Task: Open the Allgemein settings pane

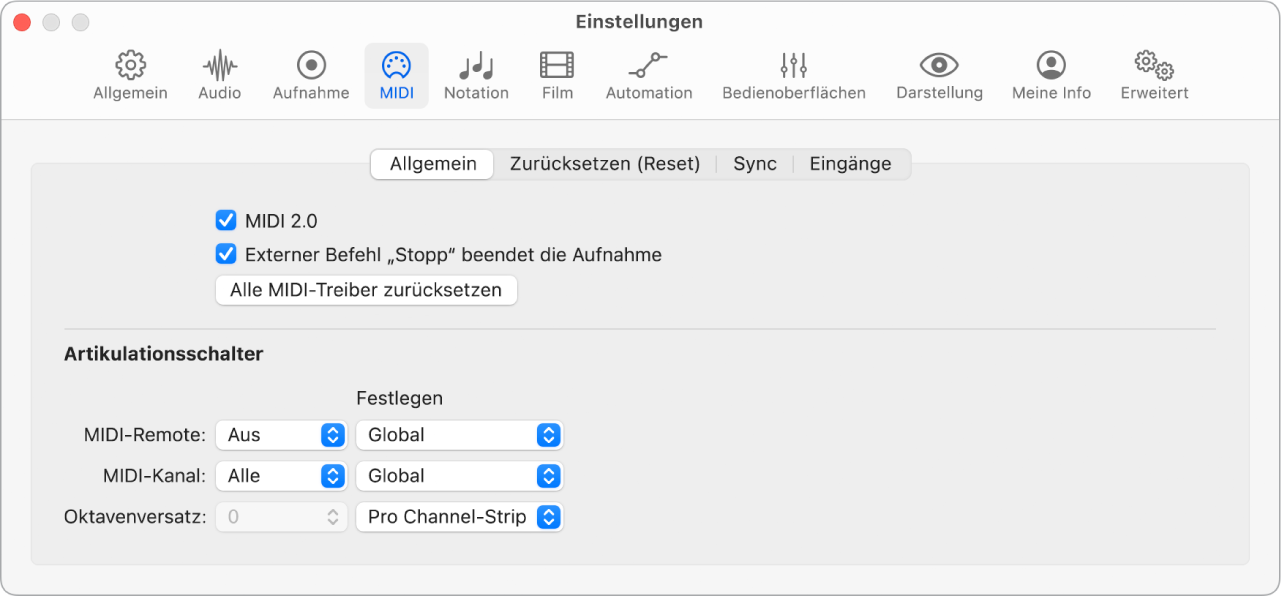Action: pyautogui.click(x=130, y=76)
